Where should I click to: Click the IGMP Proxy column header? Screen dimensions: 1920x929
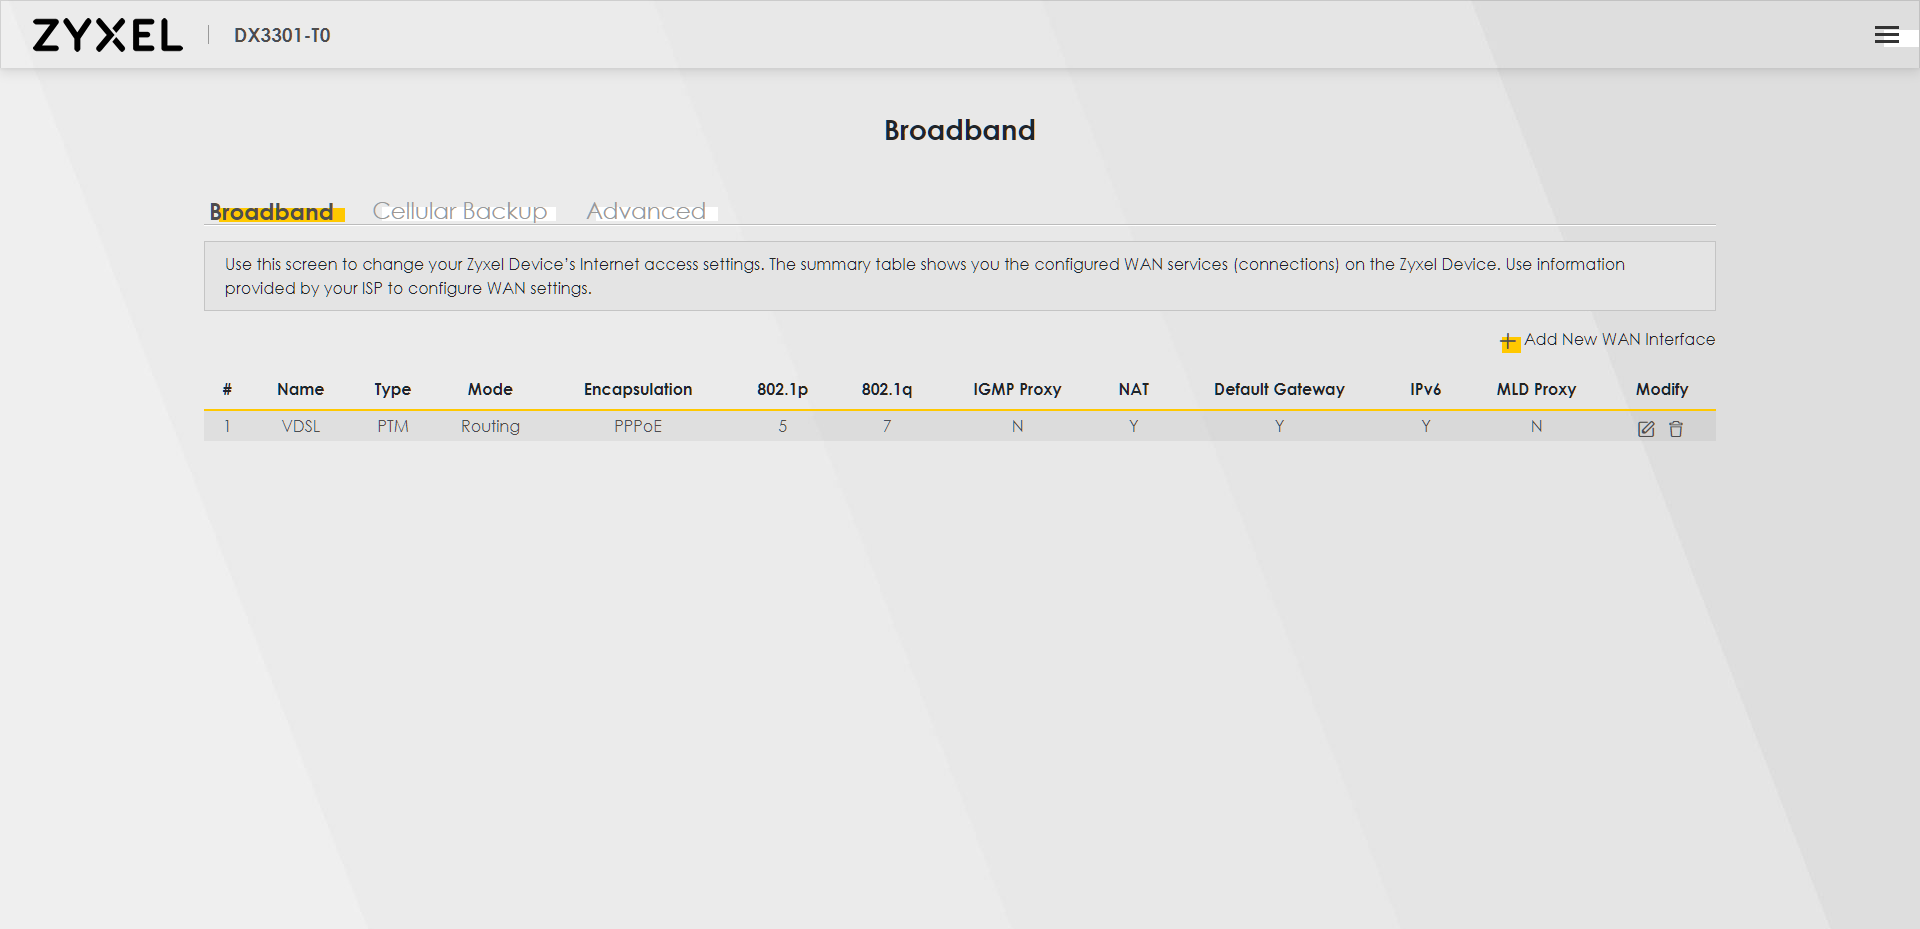1017,389
